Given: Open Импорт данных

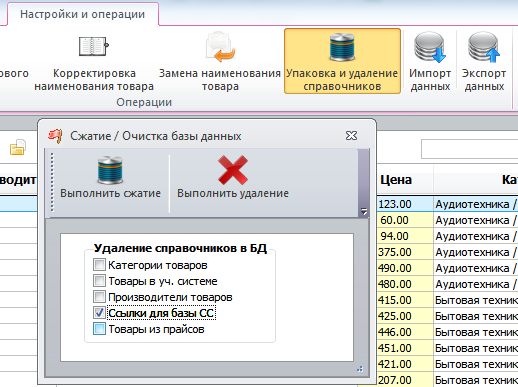Looking at the screenshot, I should [430, 62].
